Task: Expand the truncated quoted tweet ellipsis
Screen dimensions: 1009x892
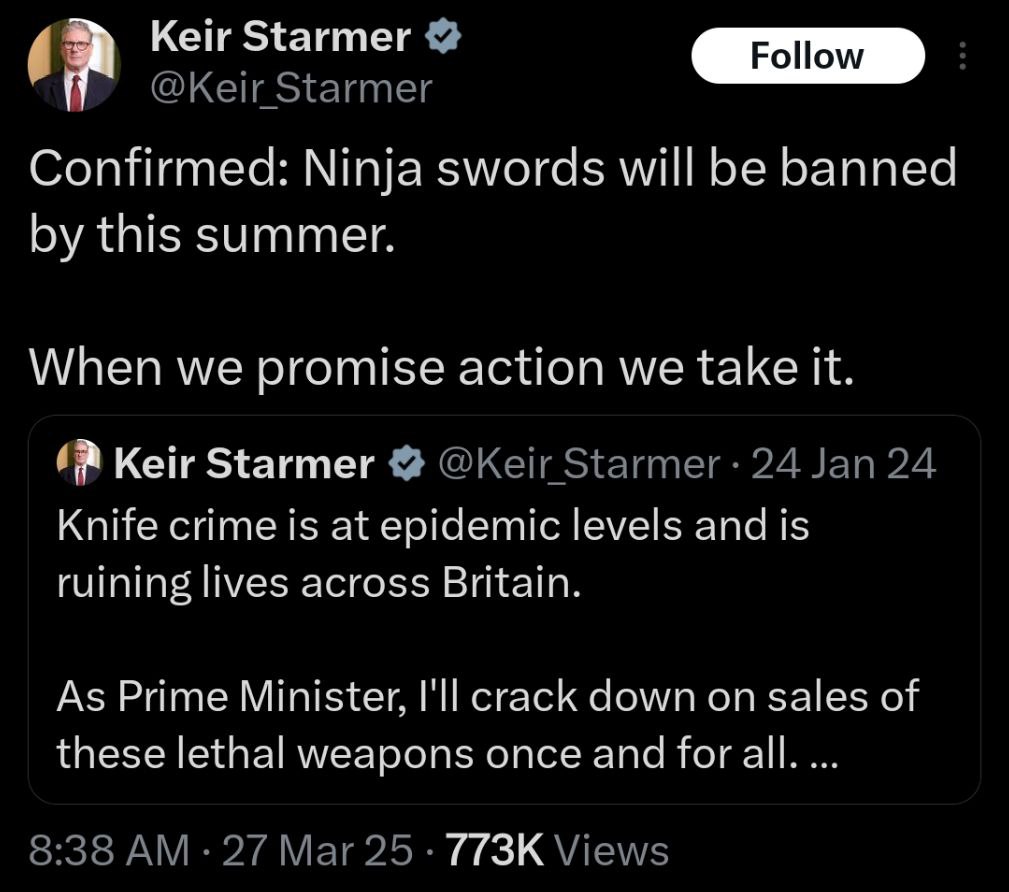Action: pos(822,759)
